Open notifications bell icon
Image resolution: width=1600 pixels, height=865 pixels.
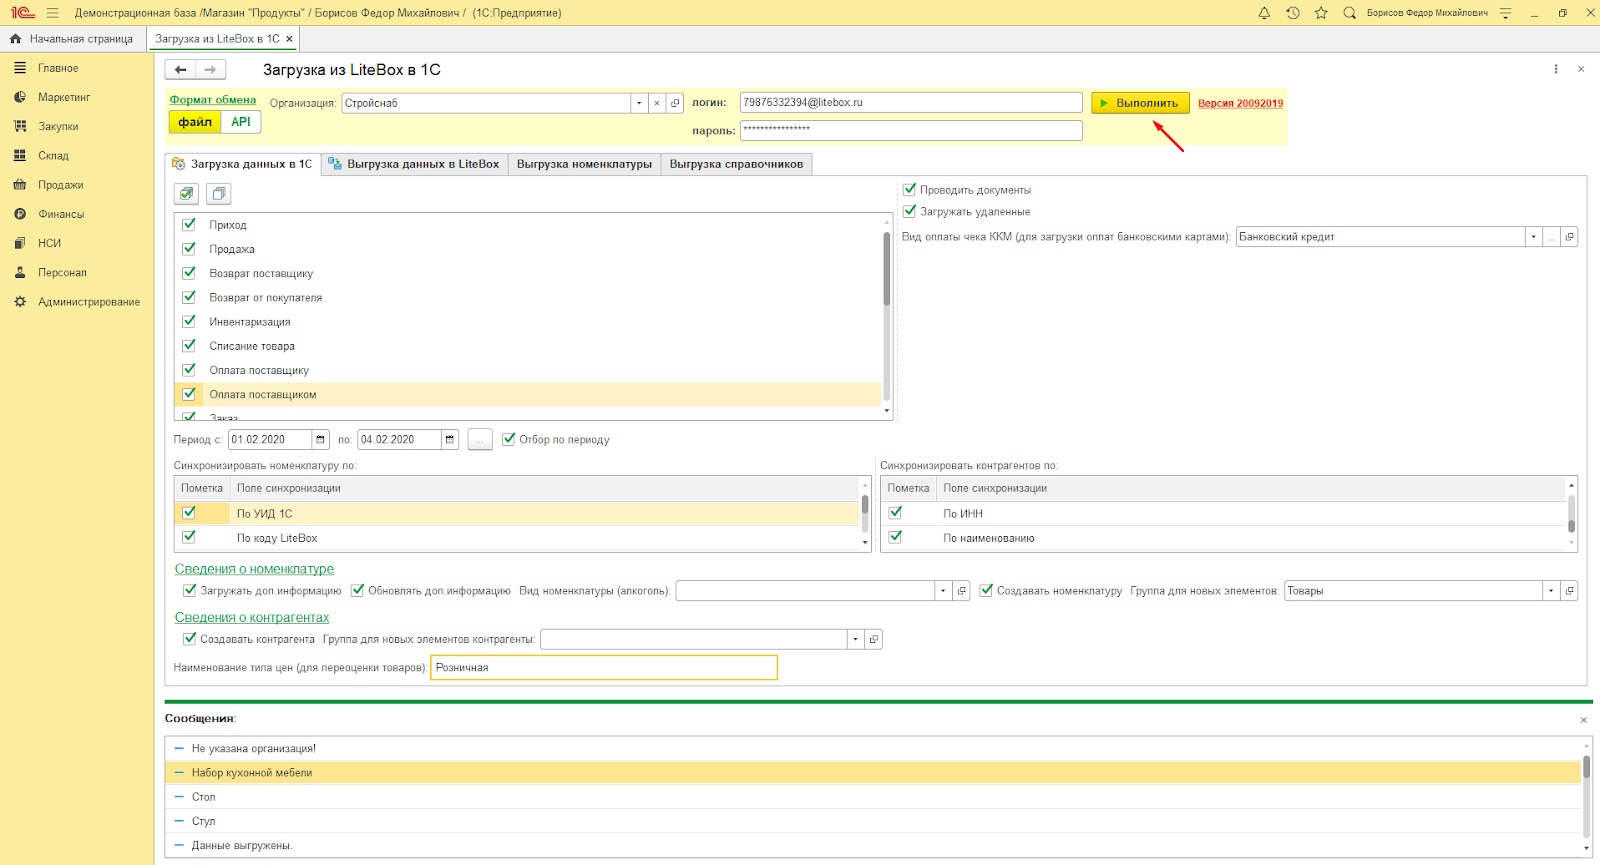pos(1264,13)
